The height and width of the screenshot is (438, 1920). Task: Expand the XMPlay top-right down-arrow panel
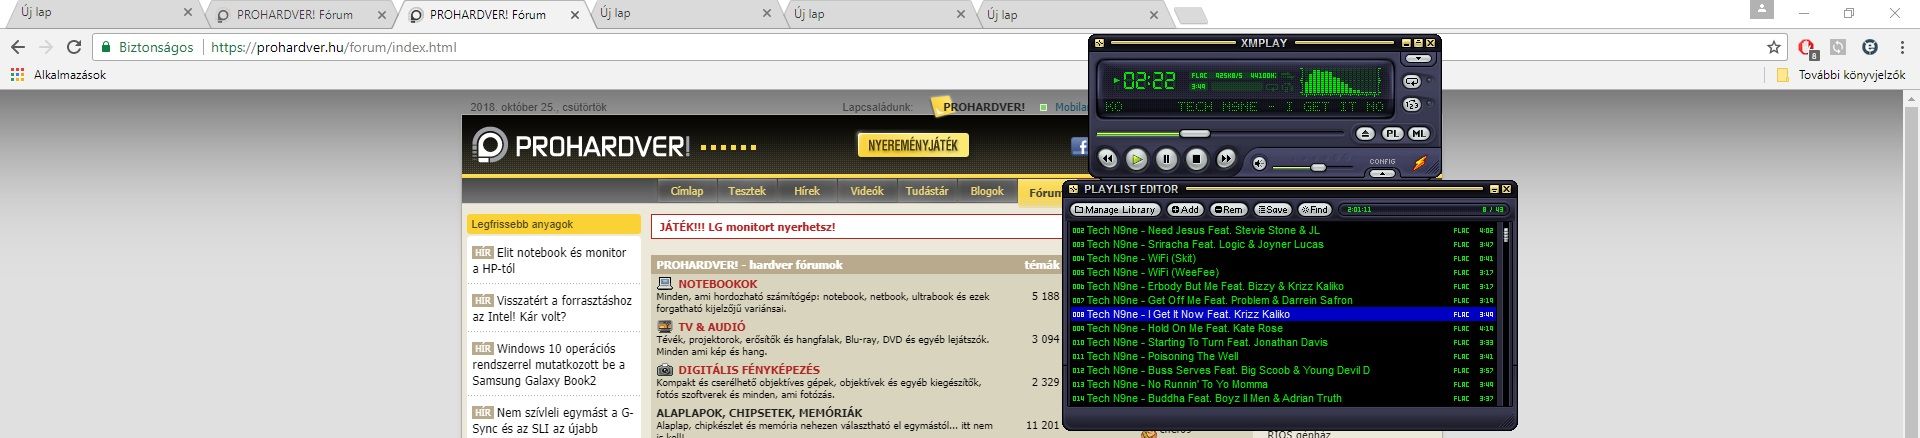click(x=1418, y=59)
